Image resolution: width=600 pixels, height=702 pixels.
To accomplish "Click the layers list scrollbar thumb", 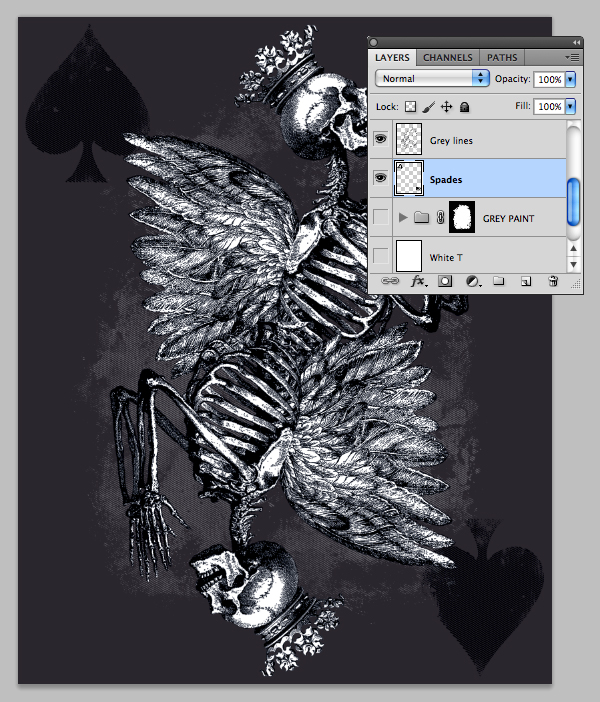I will coord(574,202).
